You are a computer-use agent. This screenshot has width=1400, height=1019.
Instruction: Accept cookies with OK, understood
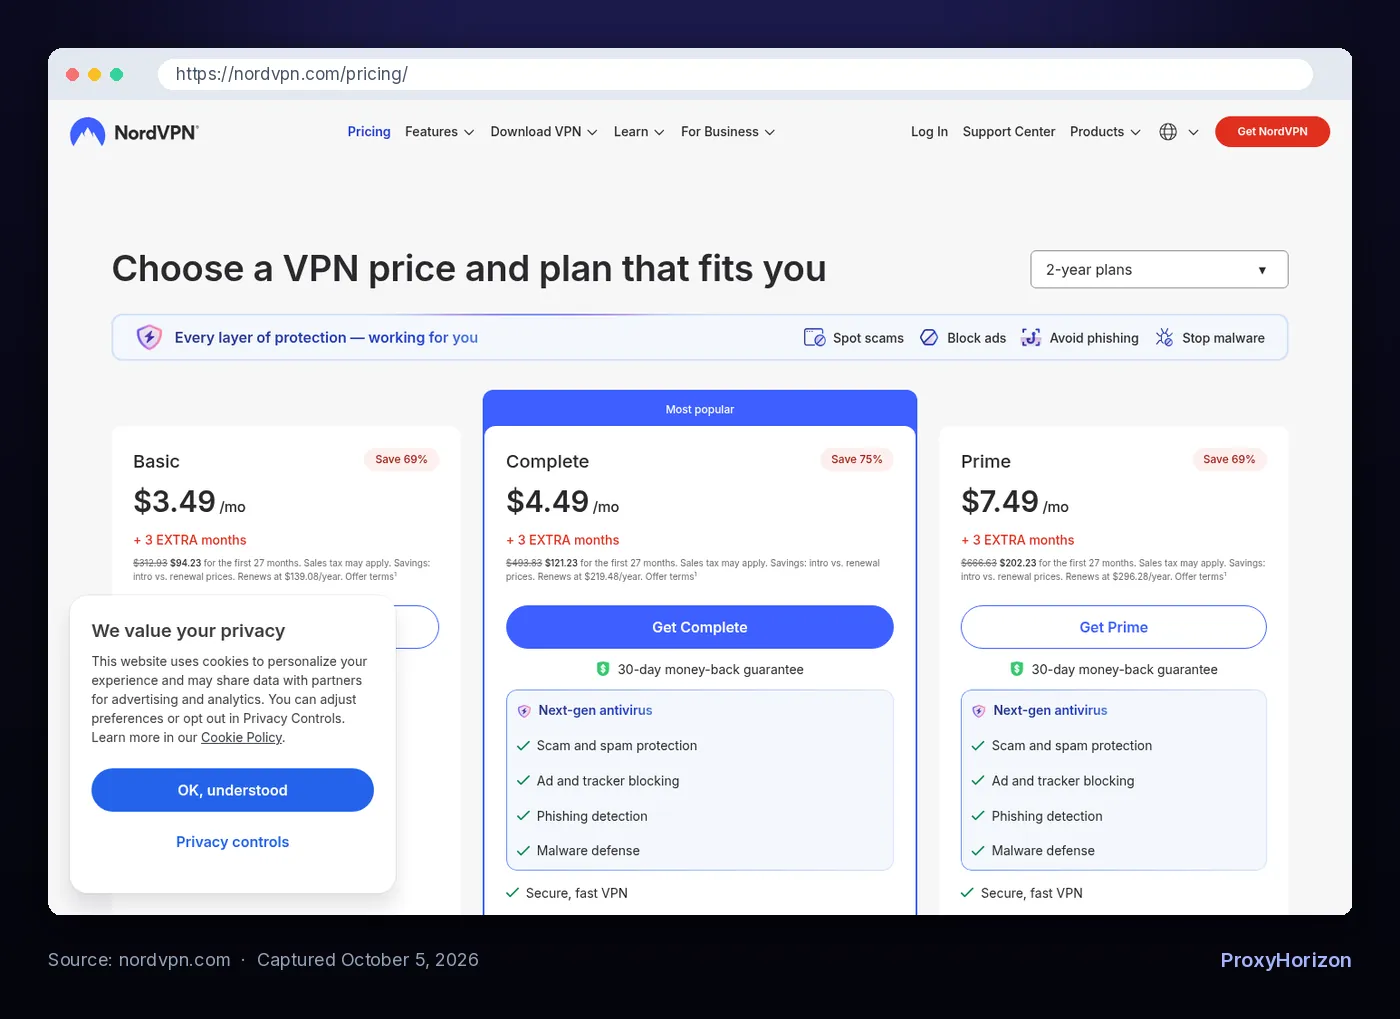tap(233, 790)
